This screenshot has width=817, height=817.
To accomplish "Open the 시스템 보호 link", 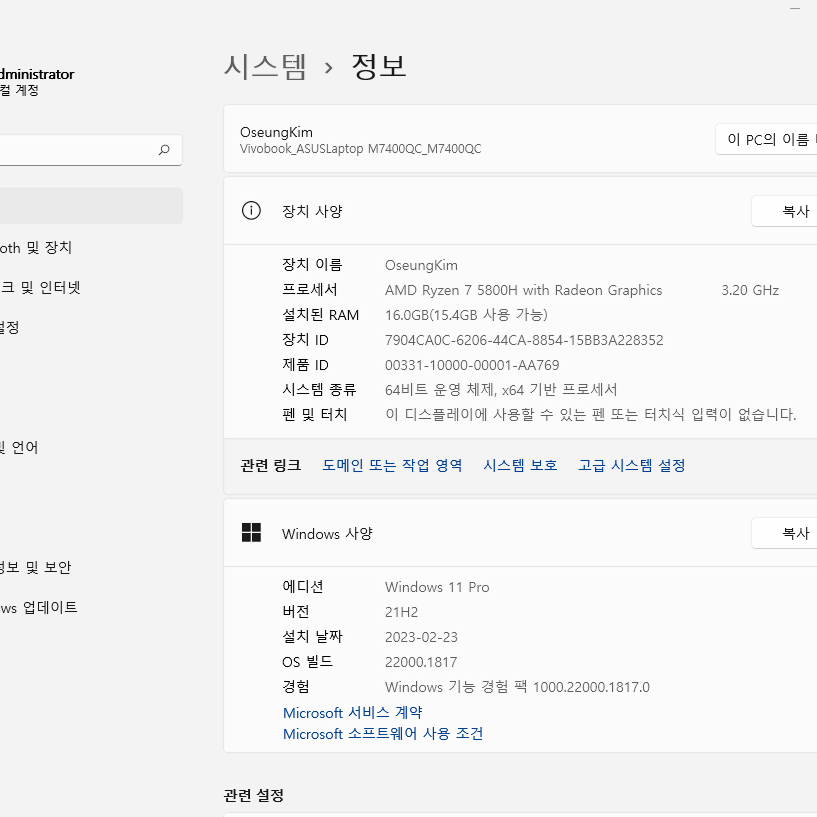I will 520,465.
